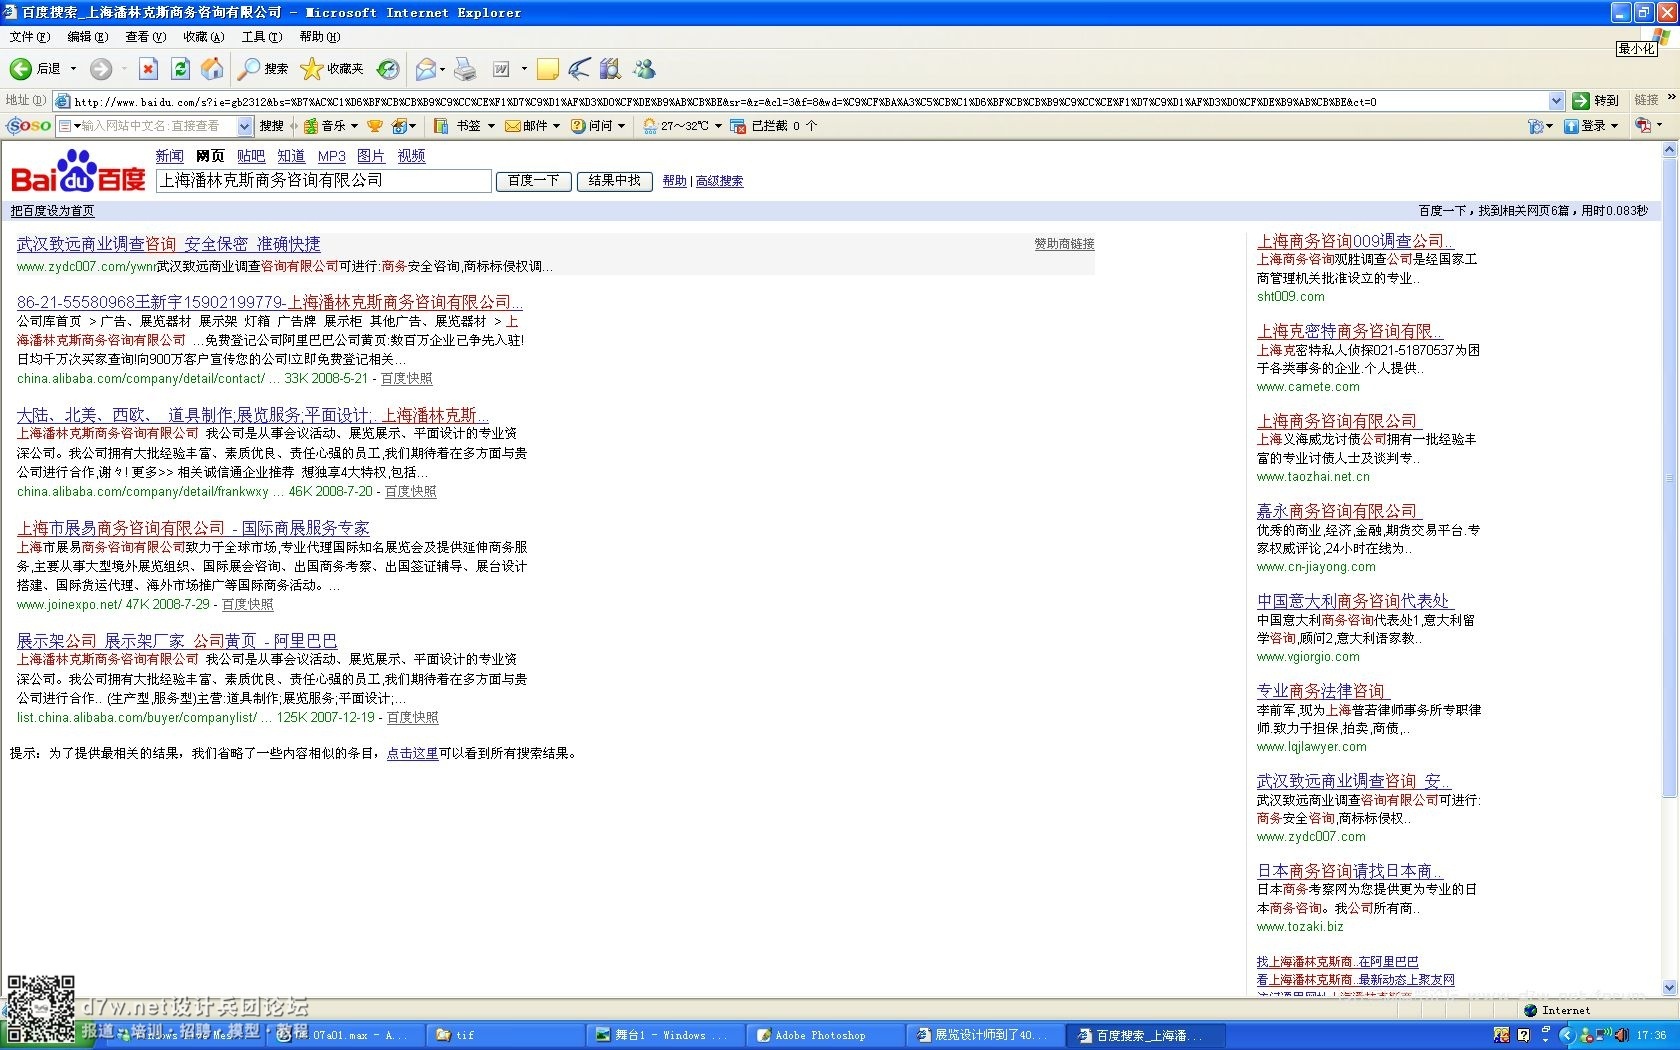1680x1050 pixels.
Task: Click the Refresh page icon
Action: click(180, 69)
